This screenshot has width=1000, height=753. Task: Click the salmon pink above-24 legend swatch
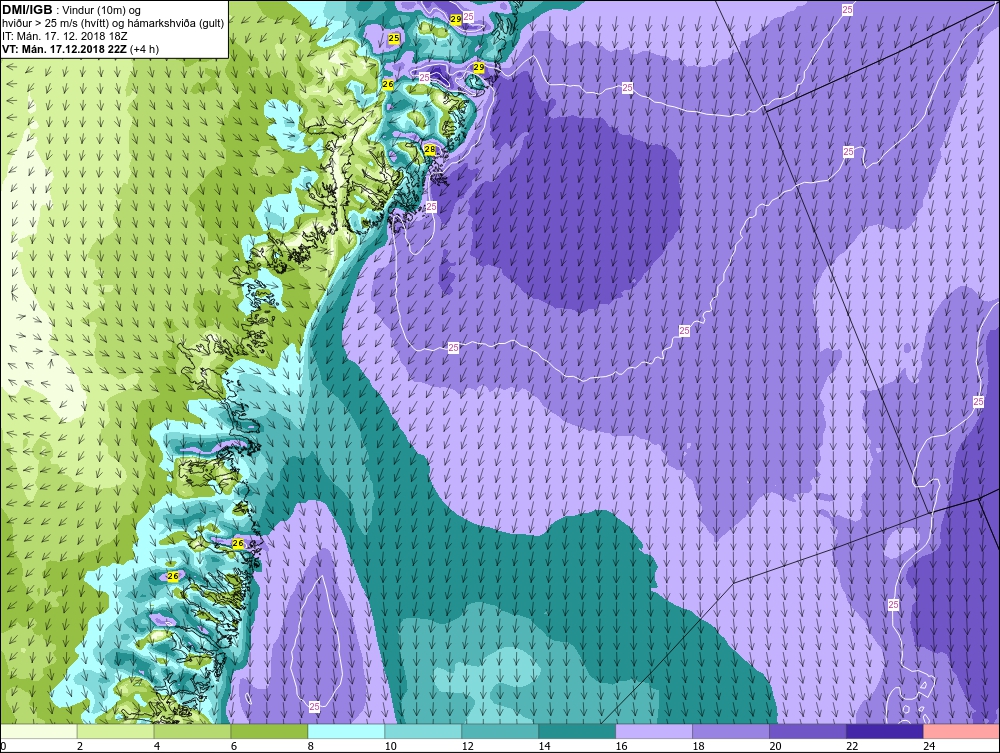point(961,731)
